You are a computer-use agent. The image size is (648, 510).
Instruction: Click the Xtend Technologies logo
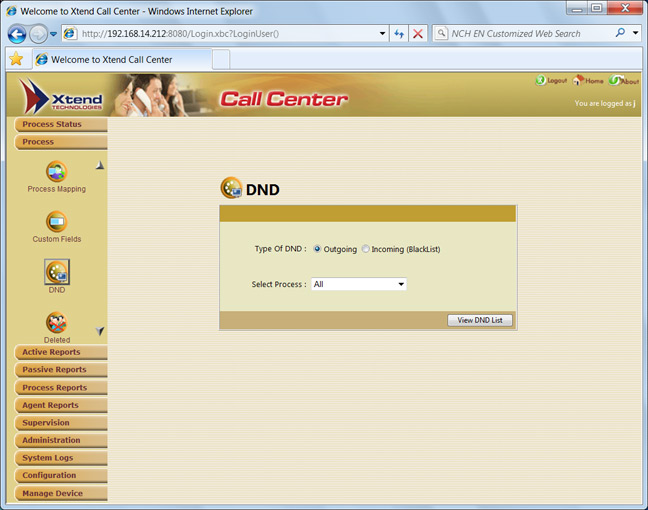(x=61, y=96)
